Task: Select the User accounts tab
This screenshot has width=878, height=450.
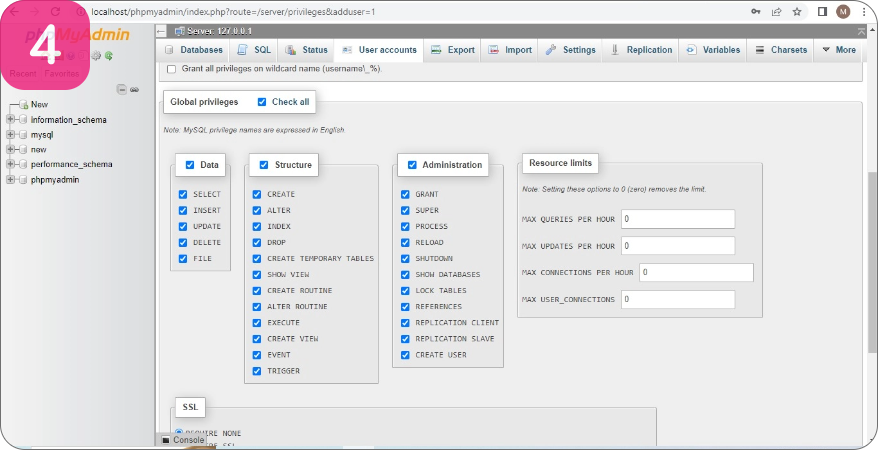Action: (x=379, y=50)
